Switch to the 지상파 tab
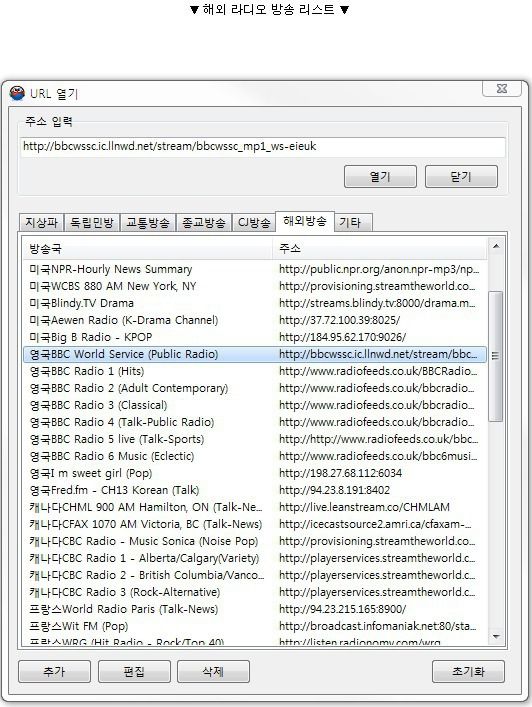The width and height of the screenshot is (532, 707). [x=41, y=222]
